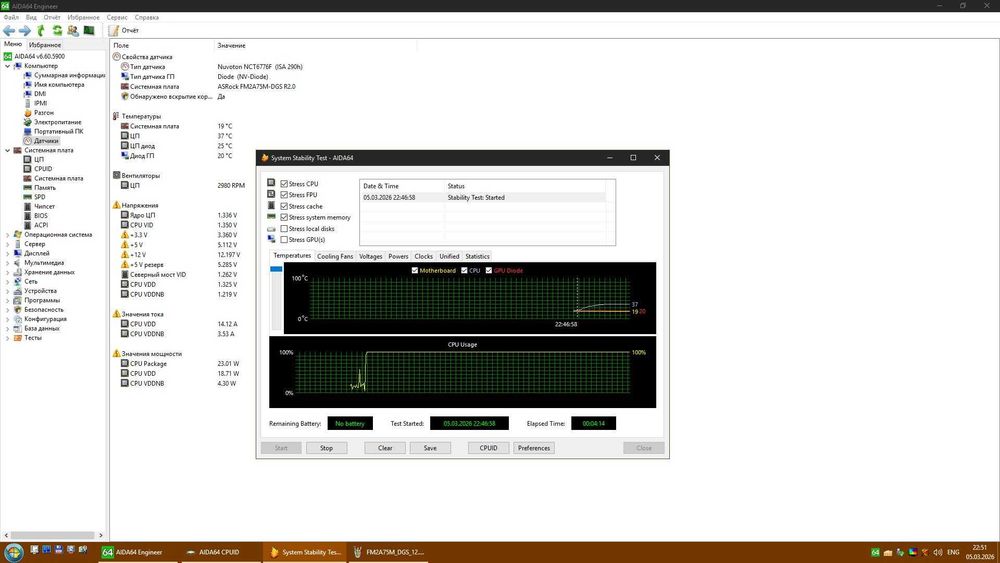Image resolution: width=1000 pixels, height=563 pixels.
Task: Click the tree panel horizontal scrollbar
Action: 53,535
